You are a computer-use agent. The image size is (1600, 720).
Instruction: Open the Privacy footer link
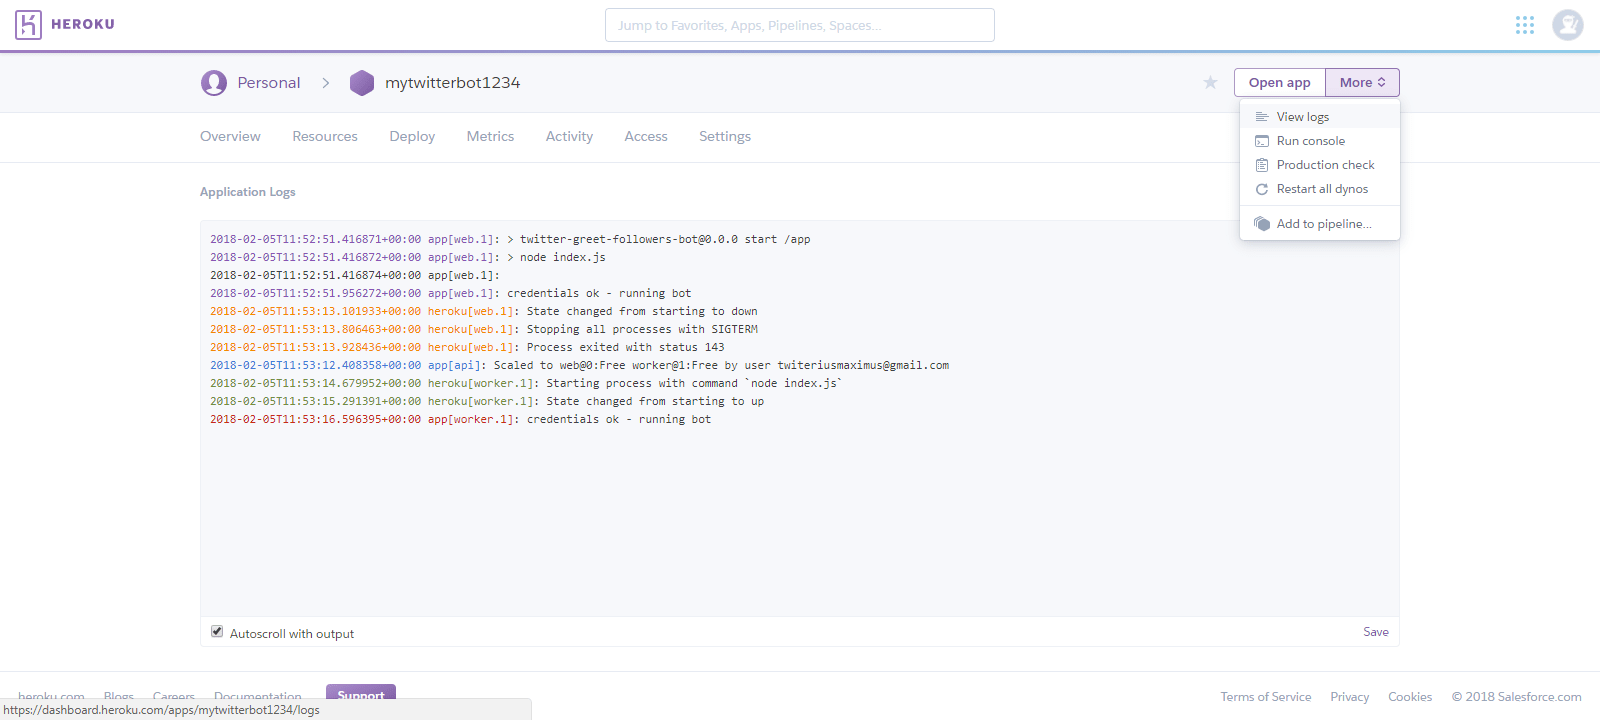tap(1350, 697)
